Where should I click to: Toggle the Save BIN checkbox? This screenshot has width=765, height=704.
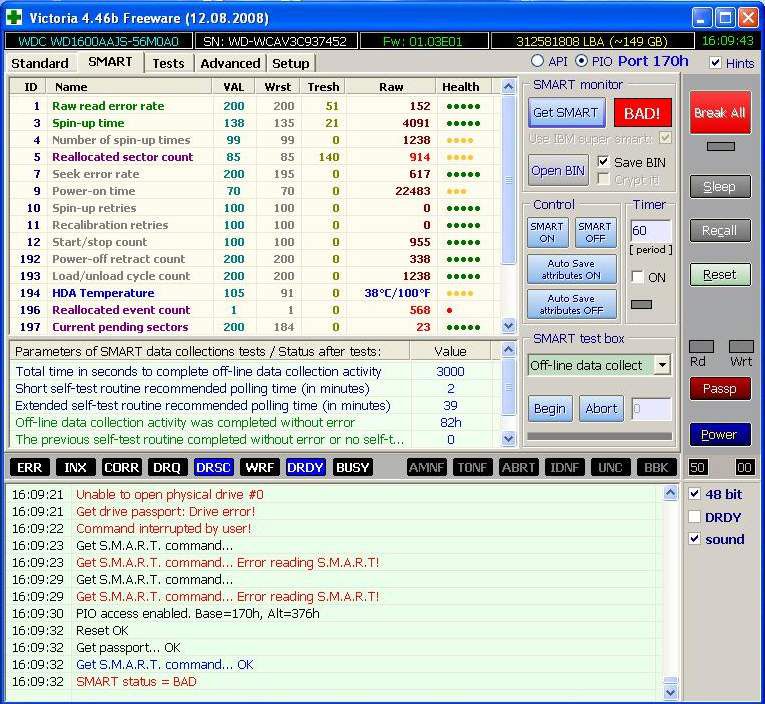pyautogui.click(x=604, y=161)
